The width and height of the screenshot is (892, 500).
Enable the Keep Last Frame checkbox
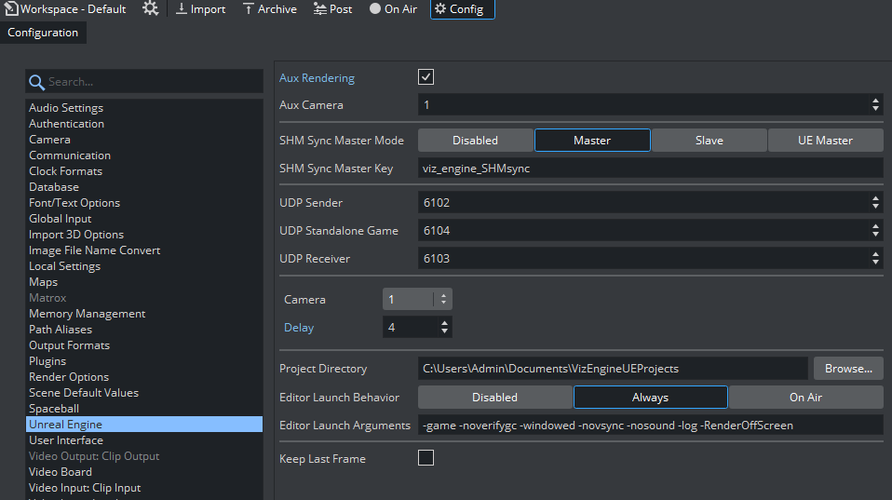(426, 458)
